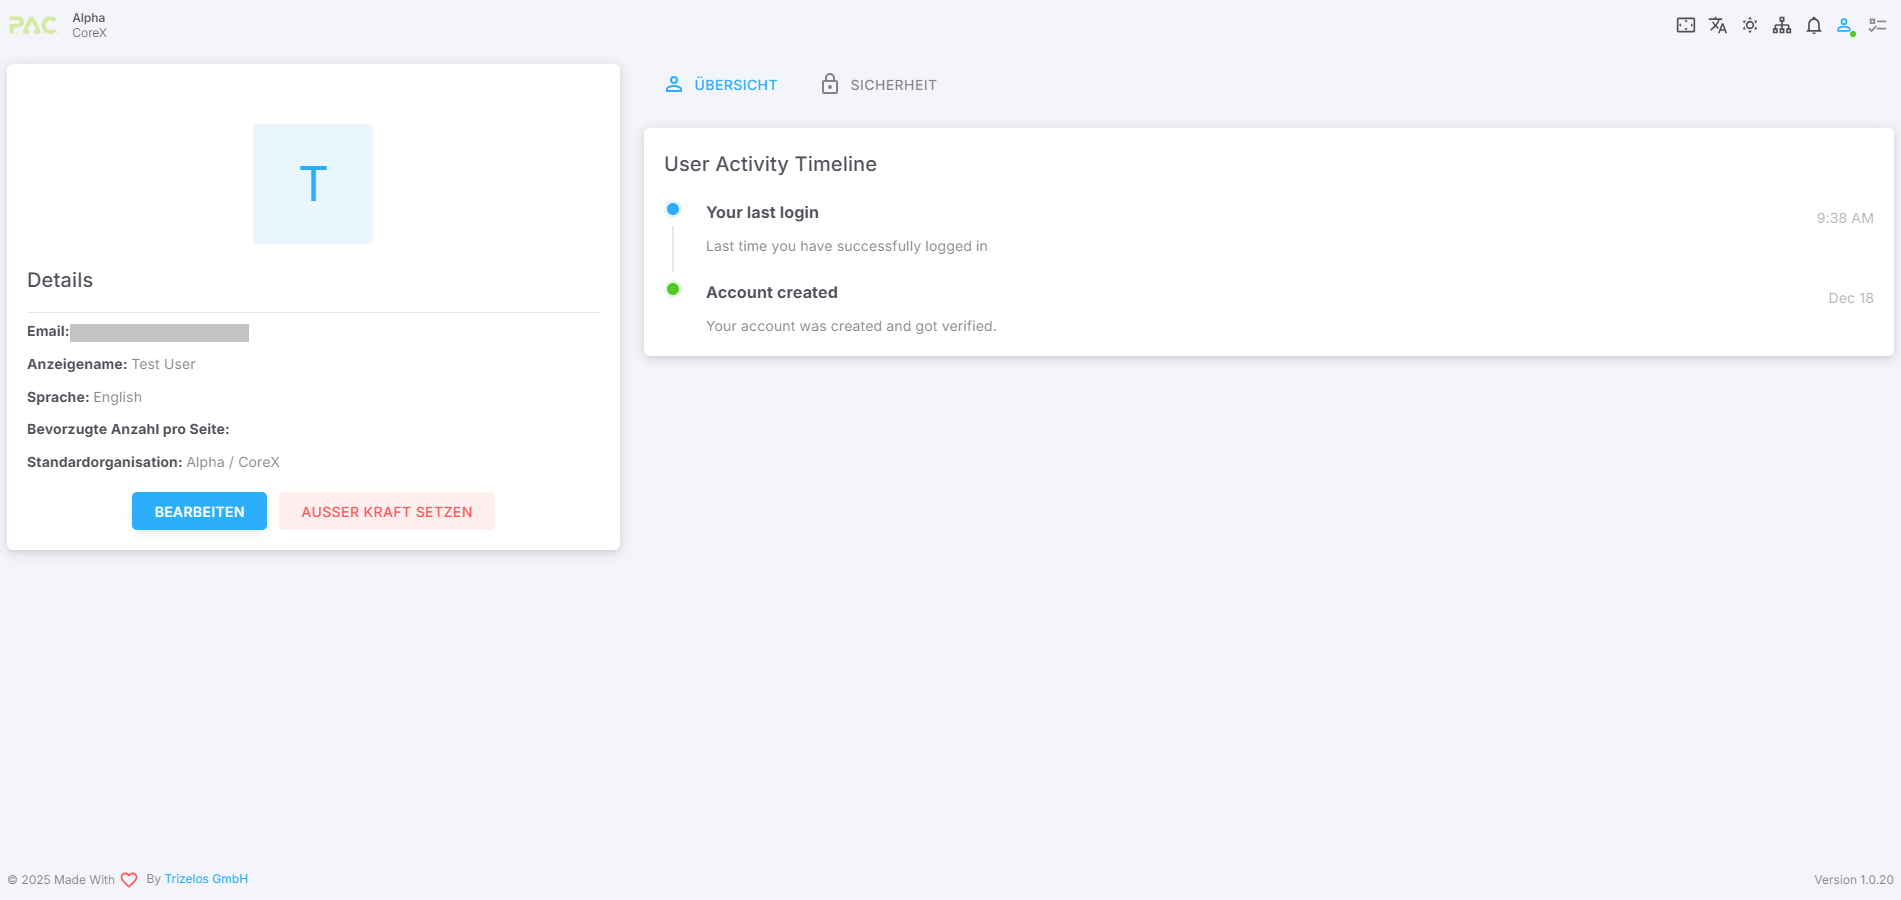
Task: Open the language translation menu
Action: 1717,26
